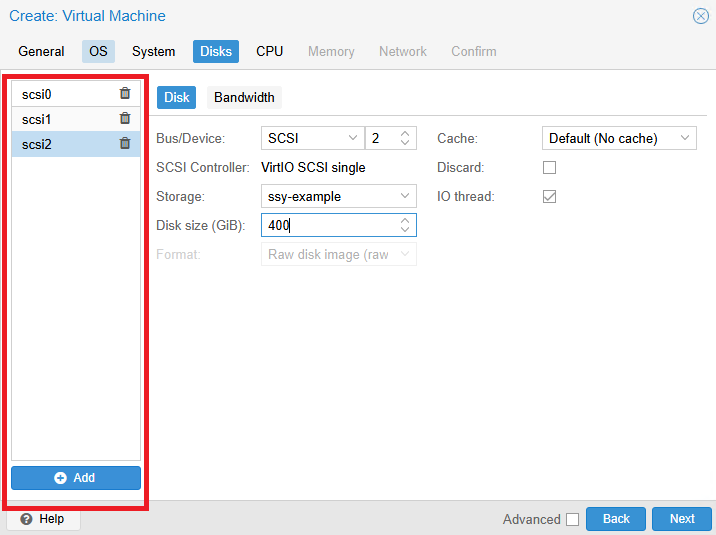Toggle the IO thread checkbox
This screenshot has height=535, width=716.
click(x=549, y=197)
